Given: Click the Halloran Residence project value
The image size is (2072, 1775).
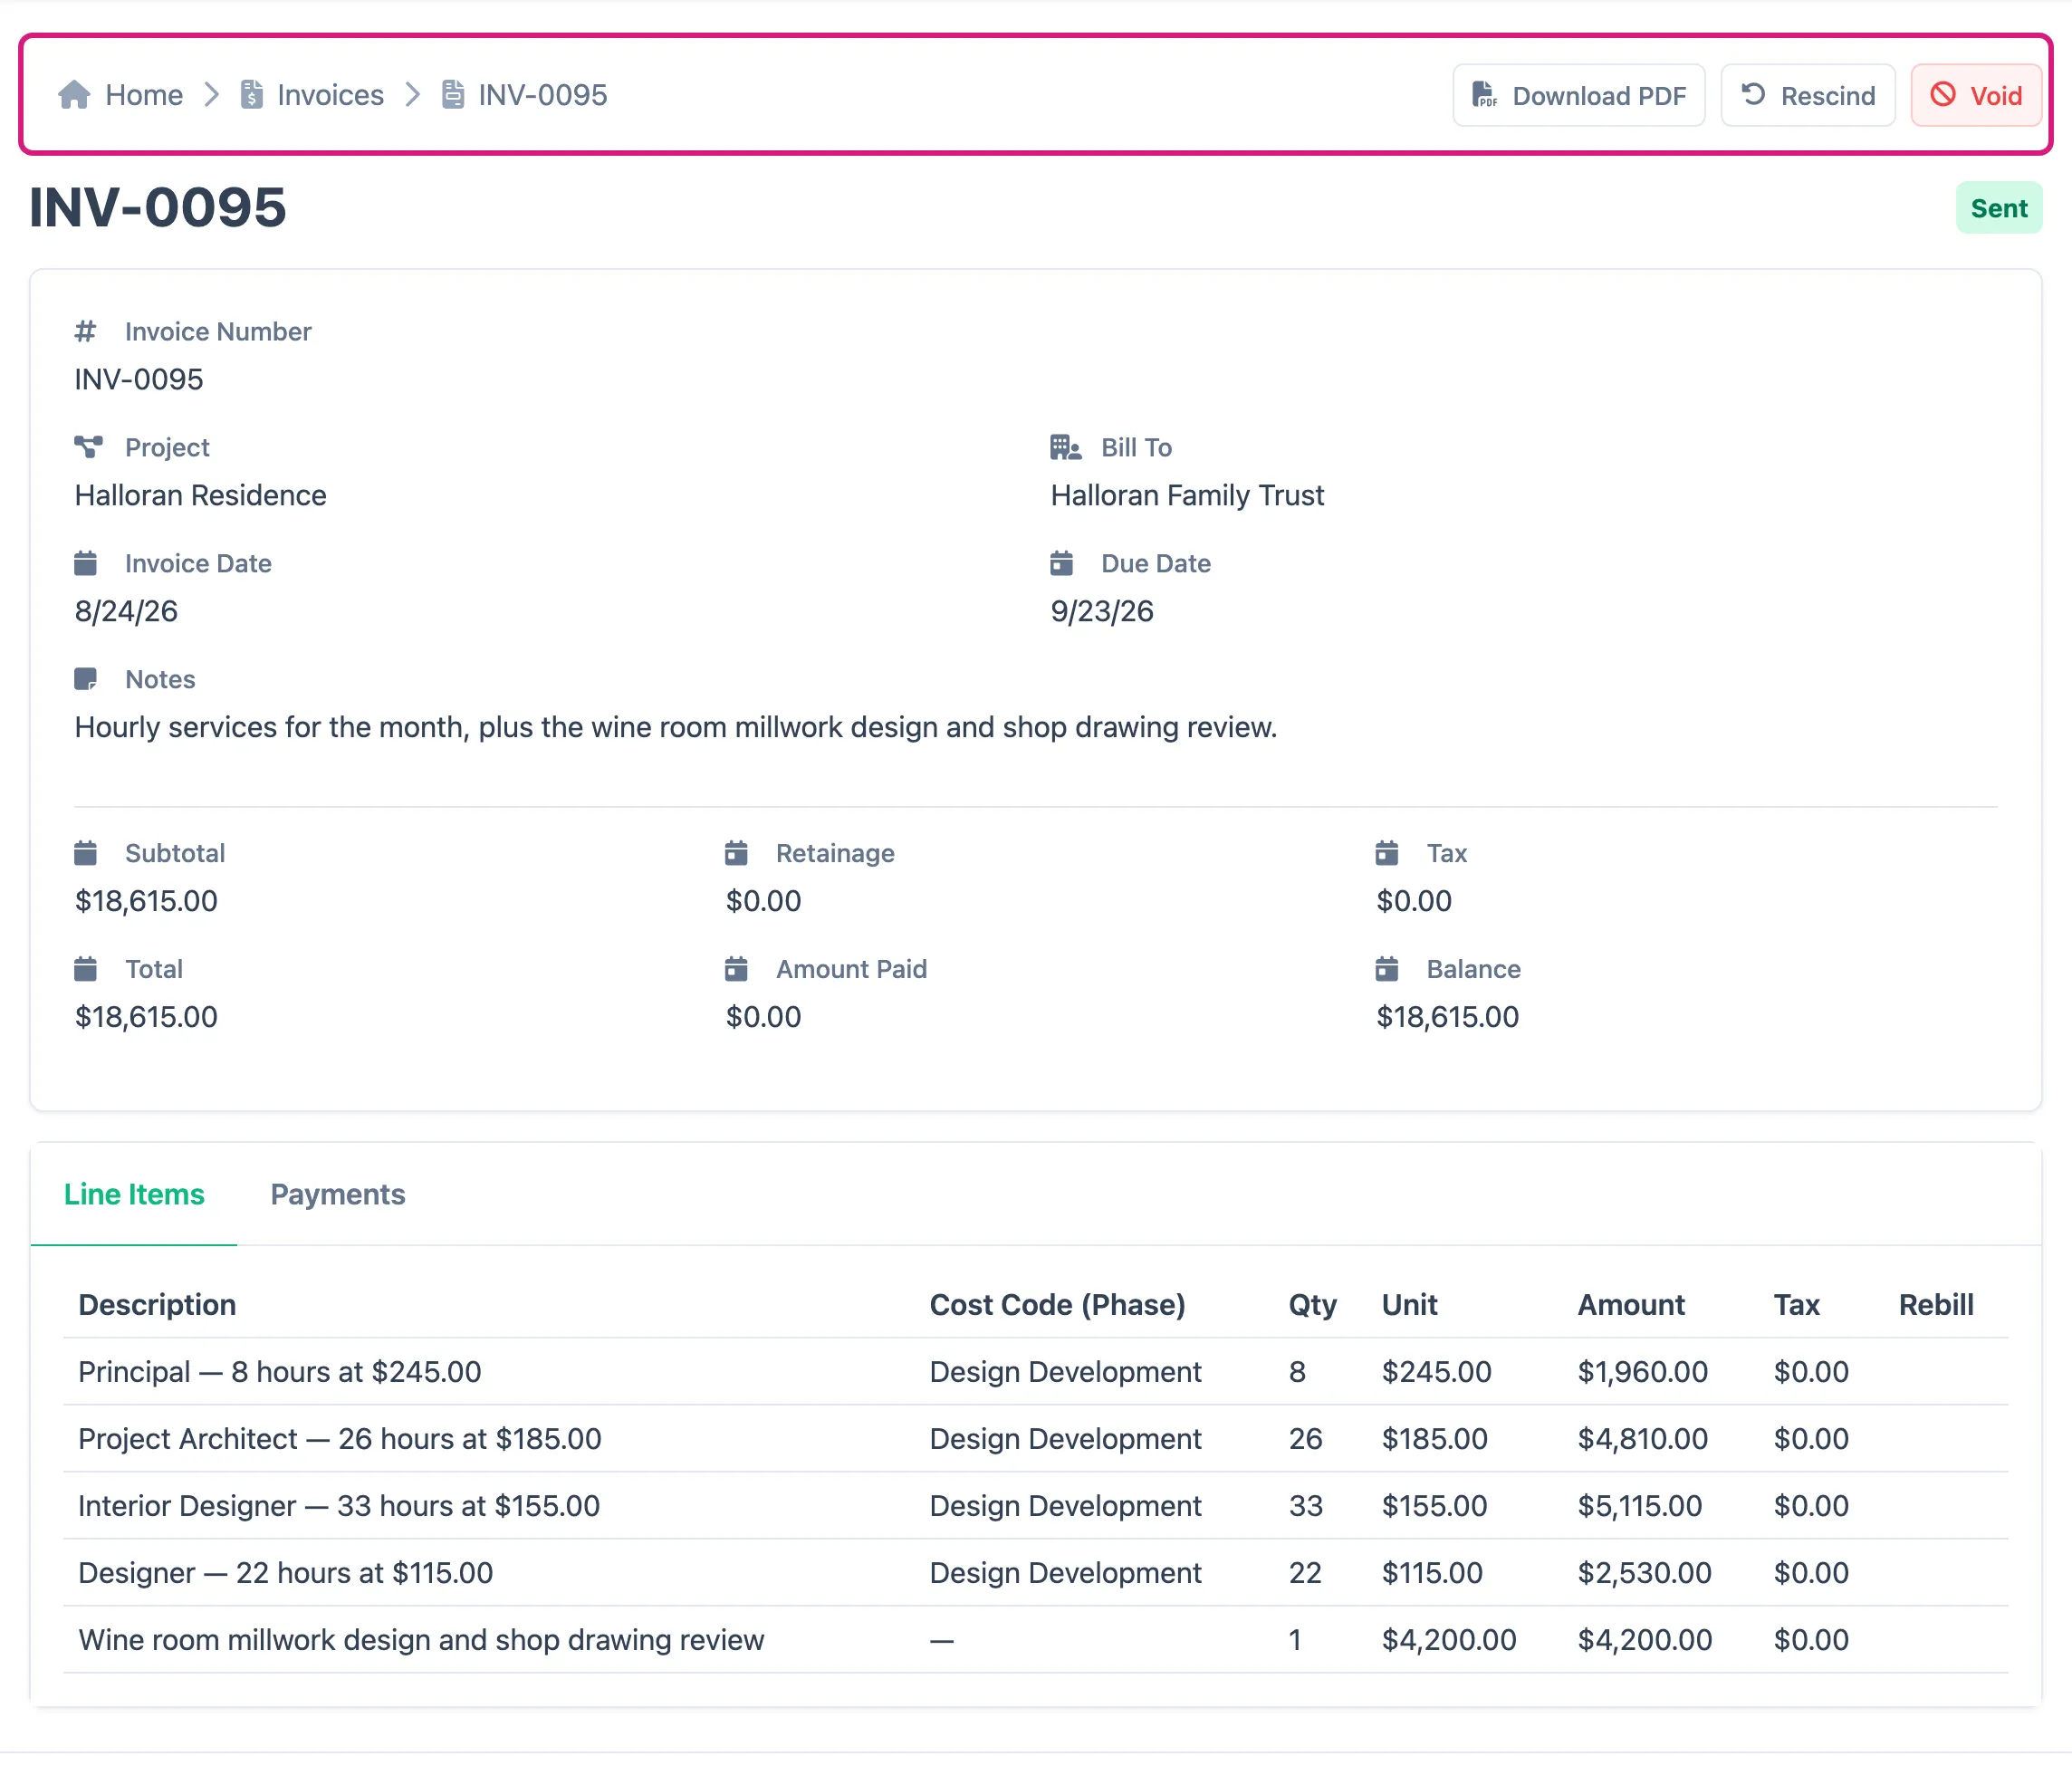Looking at the screenshot, I should tap(201, 495).
